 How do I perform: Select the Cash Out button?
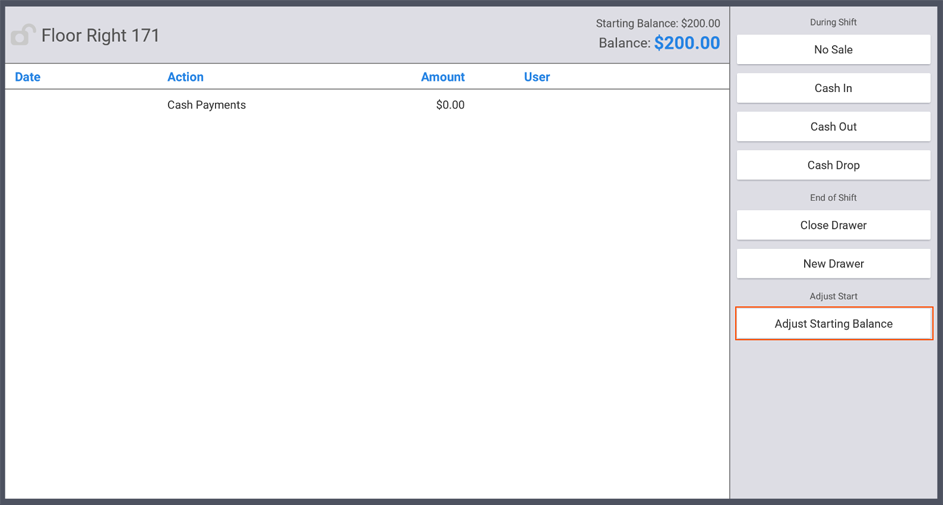[x=833, y=127]
